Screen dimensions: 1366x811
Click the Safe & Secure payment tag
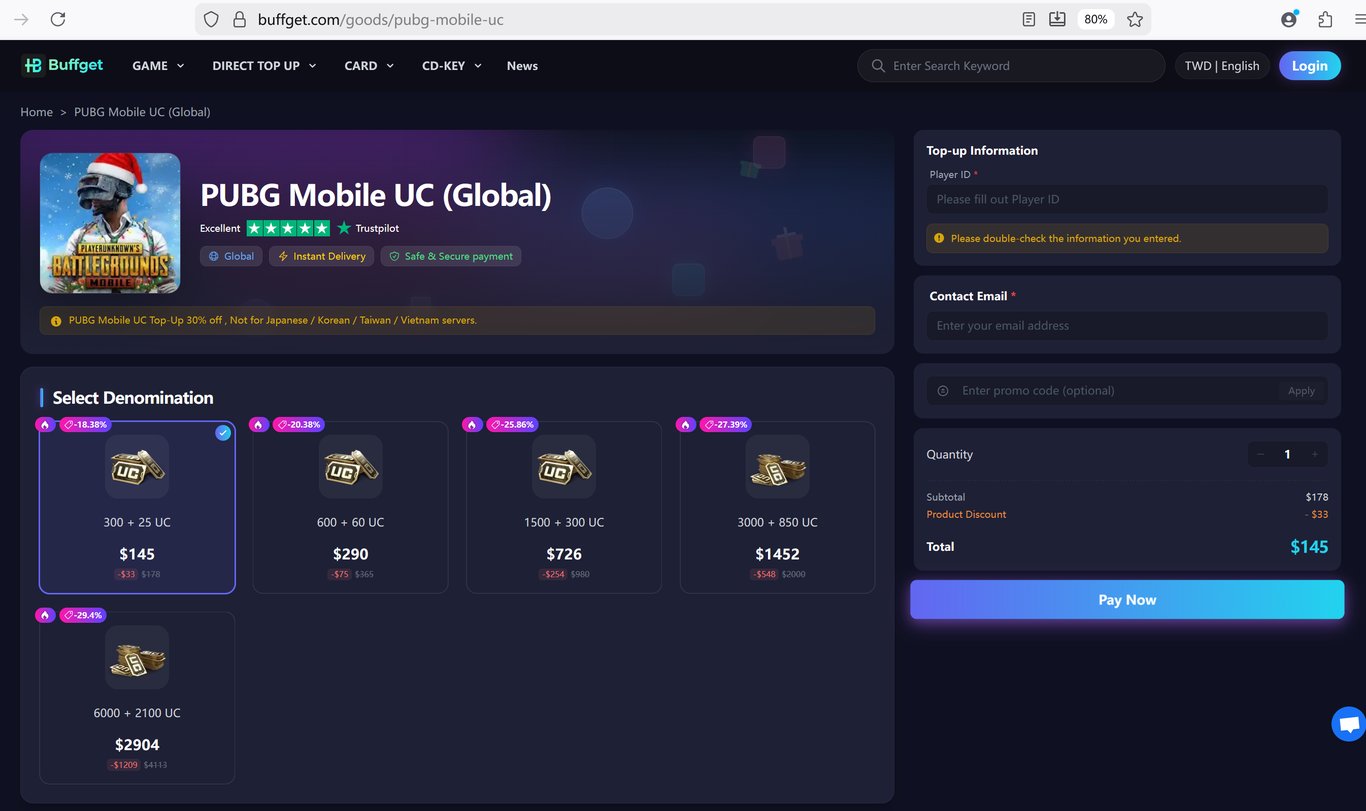click(450, 256)
